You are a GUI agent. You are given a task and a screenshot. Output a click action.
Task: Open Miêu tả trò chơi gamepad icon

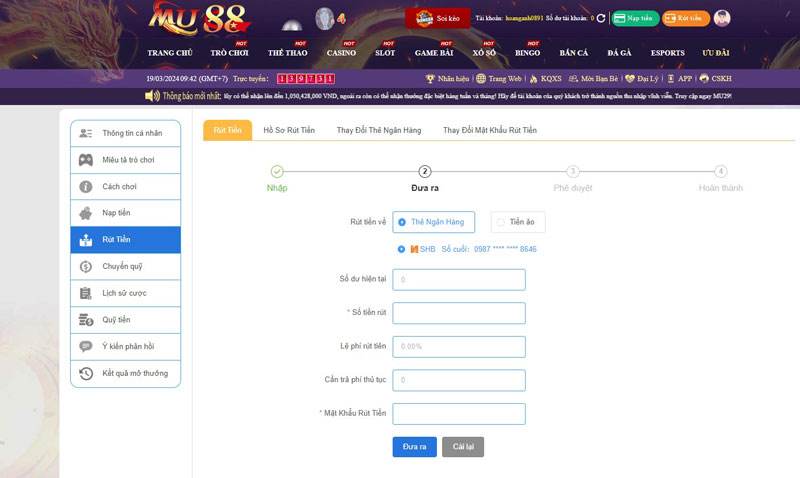[x=86, y=160]
